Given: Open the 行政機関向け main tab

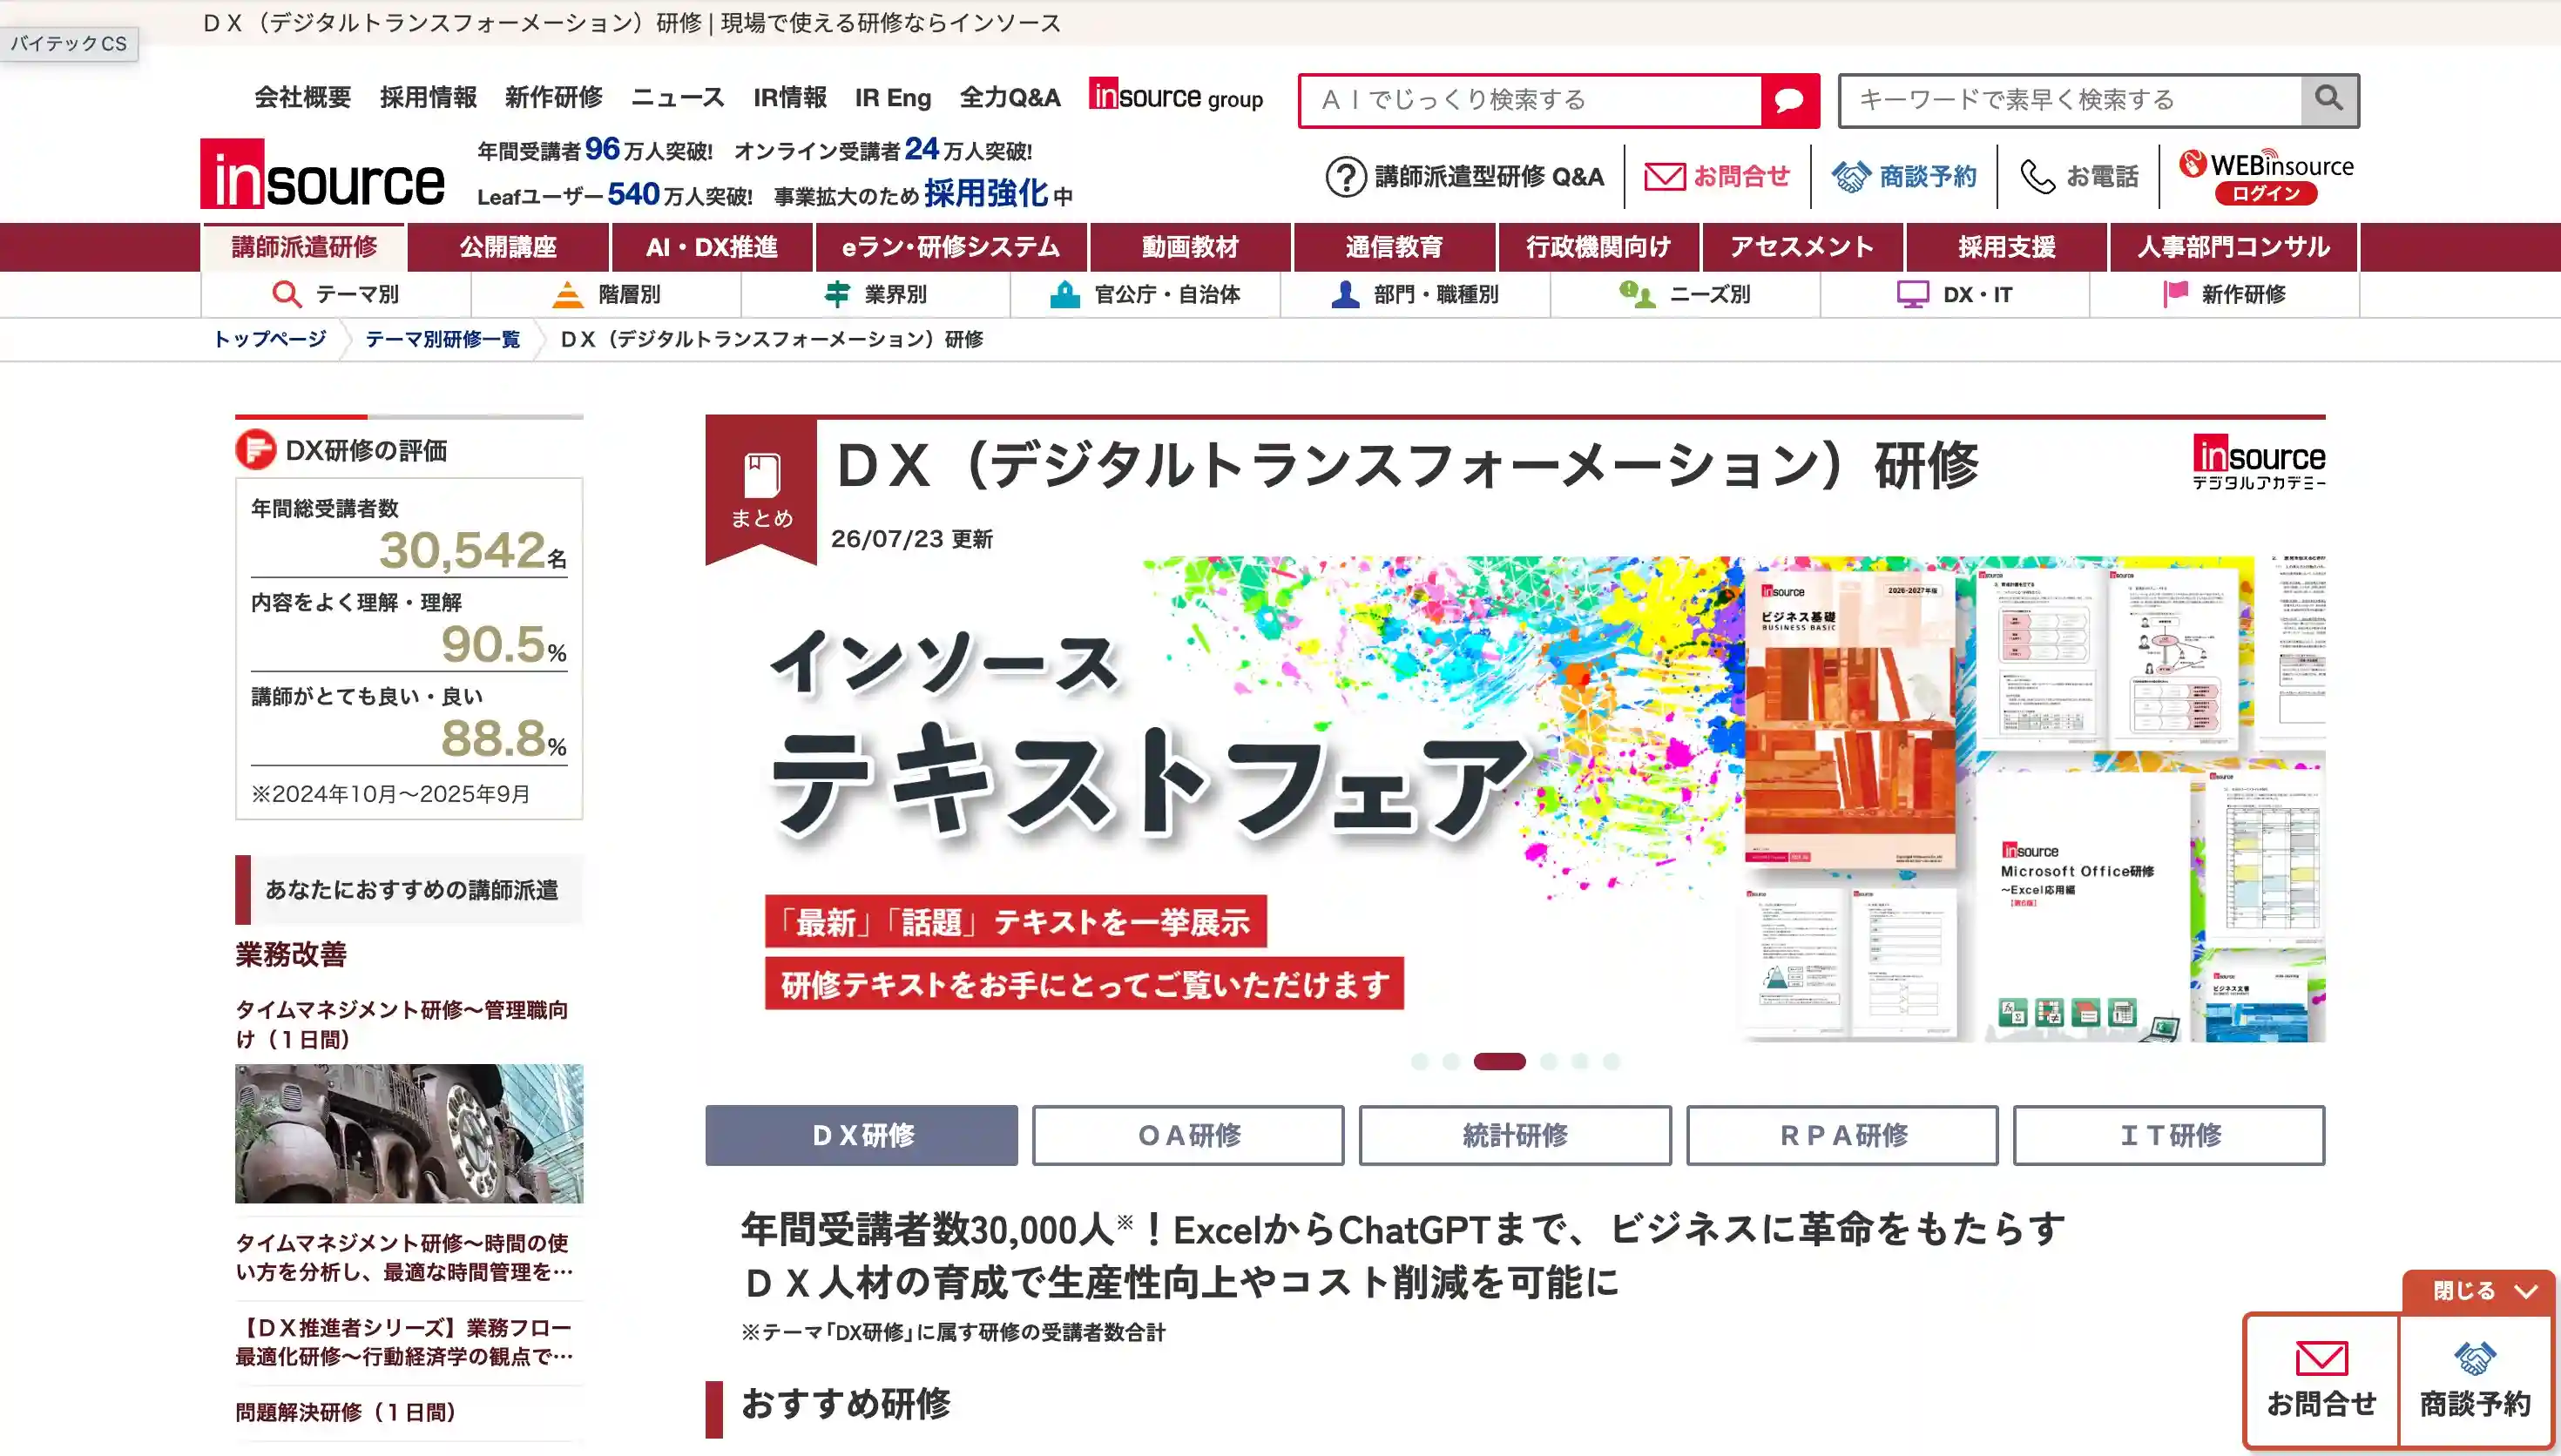Looking at the screenshot, I should coord(1598,247).
